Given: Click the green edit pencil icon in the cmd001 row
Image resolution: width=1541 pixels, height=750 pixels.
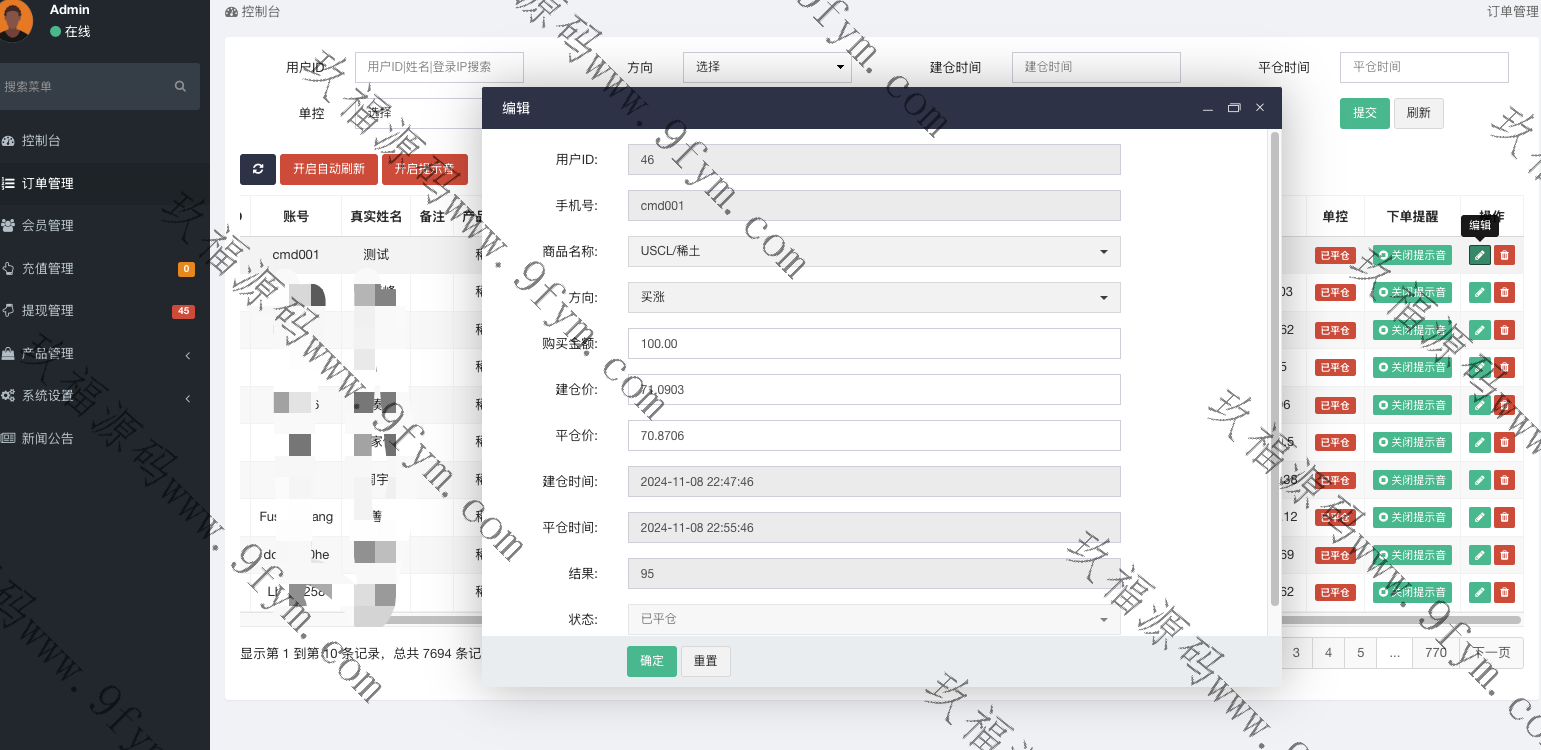Looking at the screenshot, I should coord(1479,255).
